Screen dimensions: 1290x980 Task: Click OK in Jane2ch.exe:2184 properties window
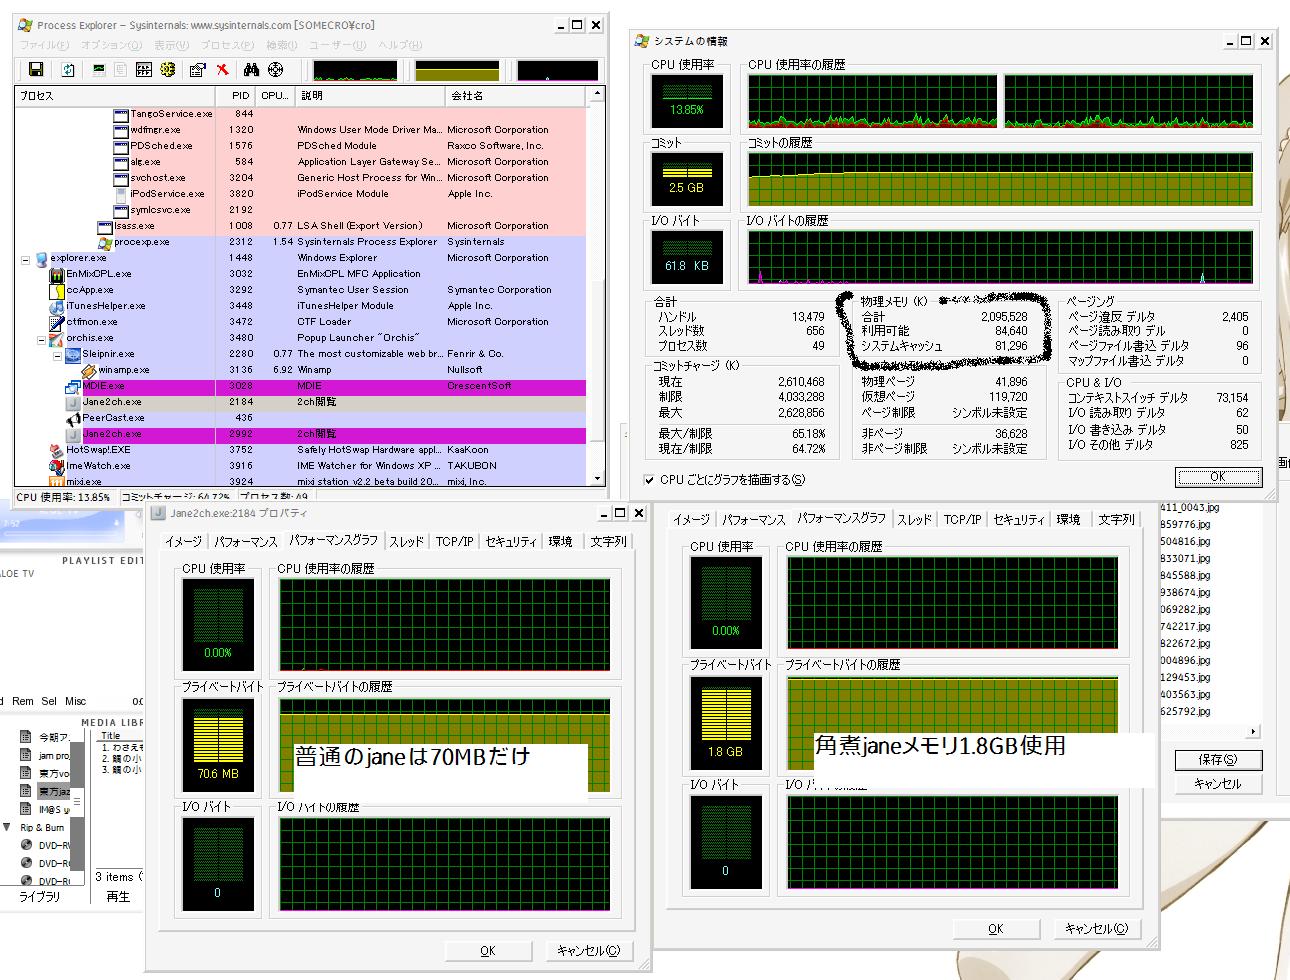pyautogui.click(x=487, y=951)
